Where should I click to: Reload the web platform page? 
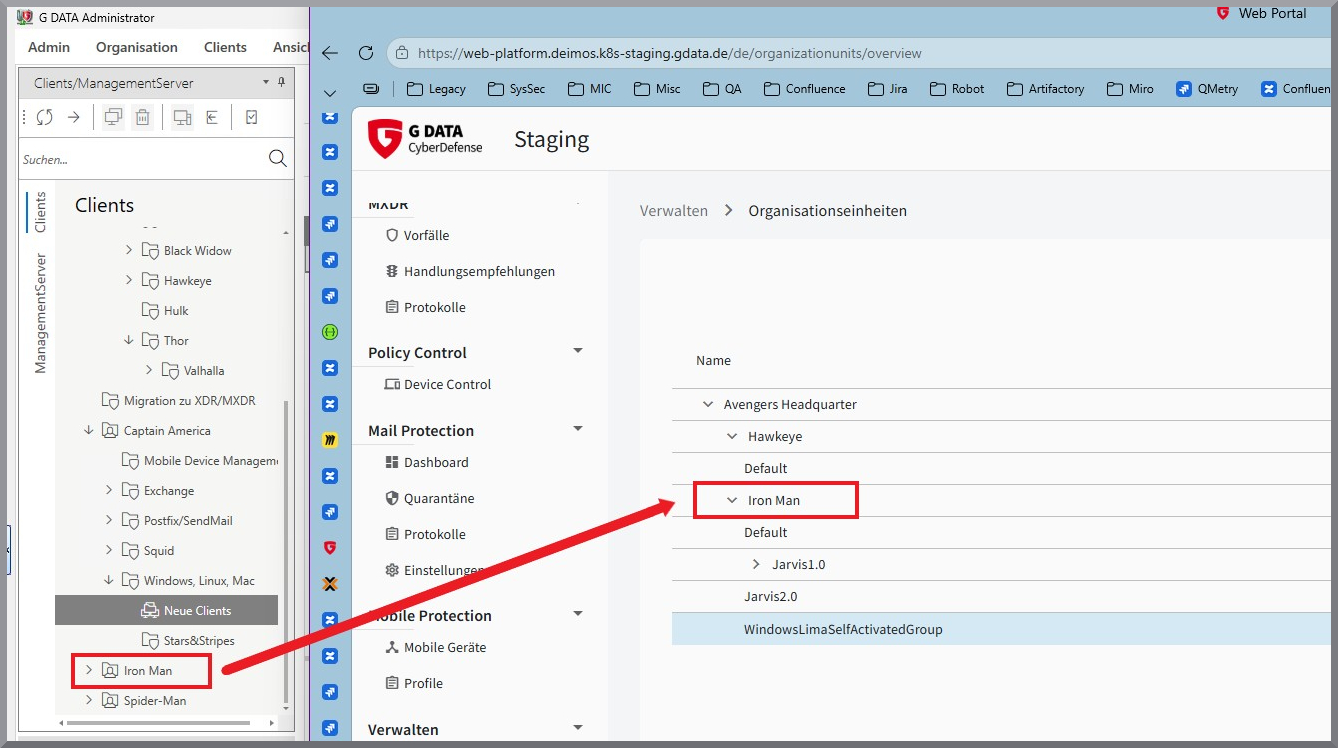pos(365,53)
